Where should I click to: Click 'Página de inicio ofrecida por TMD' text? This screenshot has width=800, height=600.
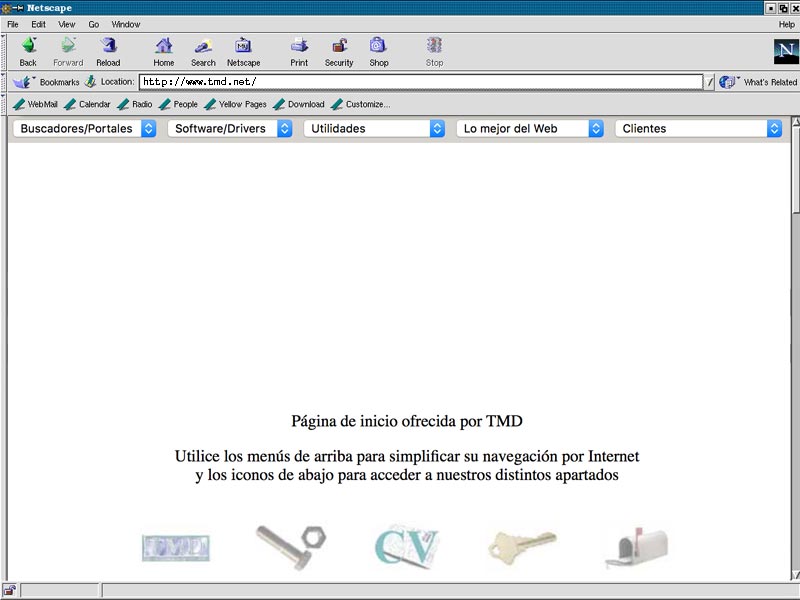(407, 421)
